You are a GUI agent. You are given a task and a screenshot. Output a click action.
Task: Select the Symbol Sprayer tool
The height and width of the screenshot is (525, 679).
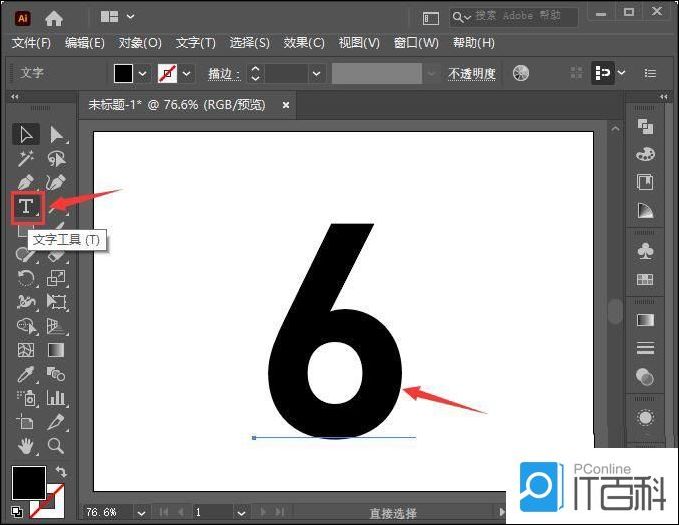tap(27, 398)
